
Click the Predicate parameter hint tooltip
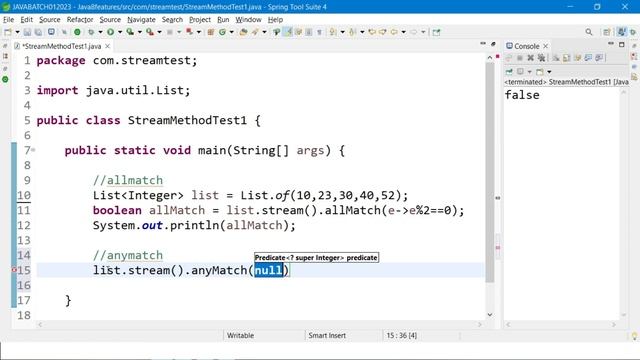[316, 258]
